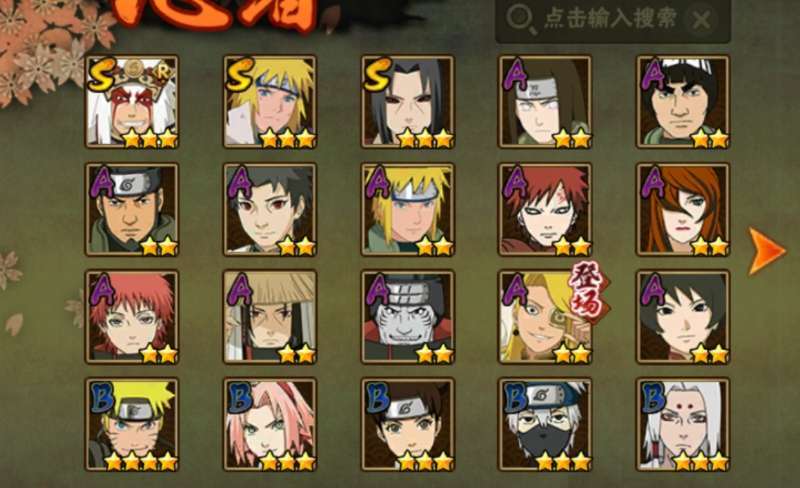Click the magnifying glass search icon
Screen dimensions: 800x488
(x=520, y=19)
